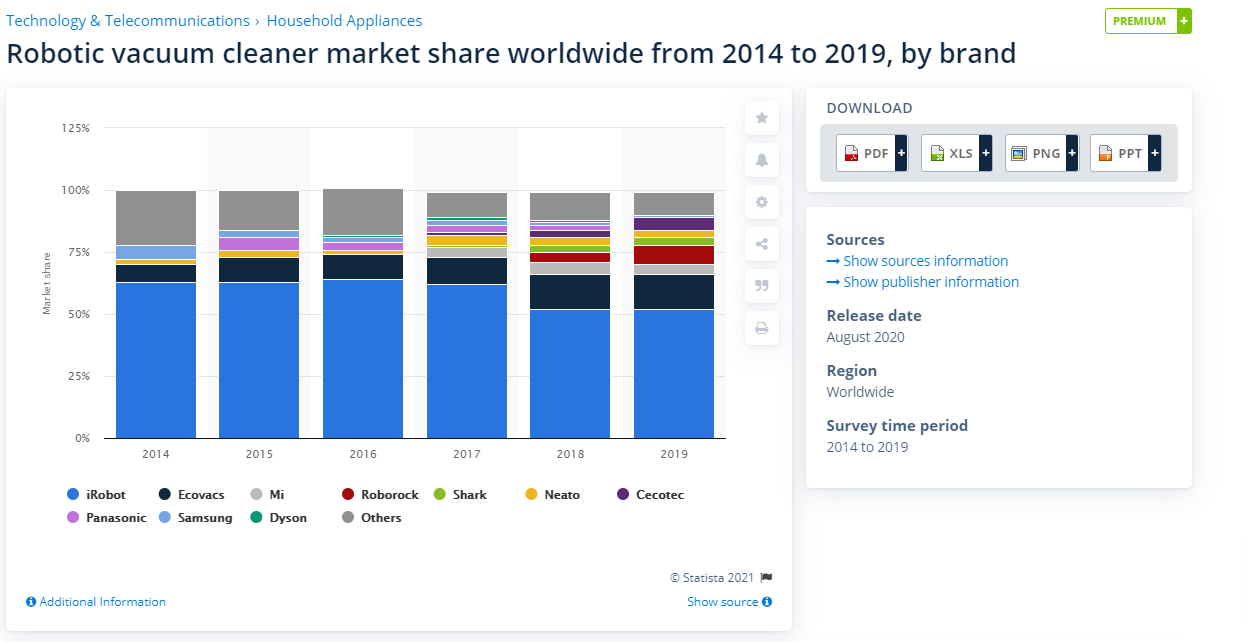Image resolution: width=1248 pixels, height=642 pixels.
Task: Toggle Samsung legend series
Action: (x=194, y=518)
